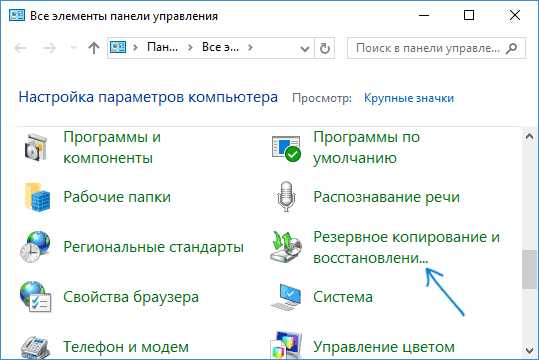This screenshot has height=360, width=539.
Task: Refresh the Control Panel view
Action: point(324,48)
